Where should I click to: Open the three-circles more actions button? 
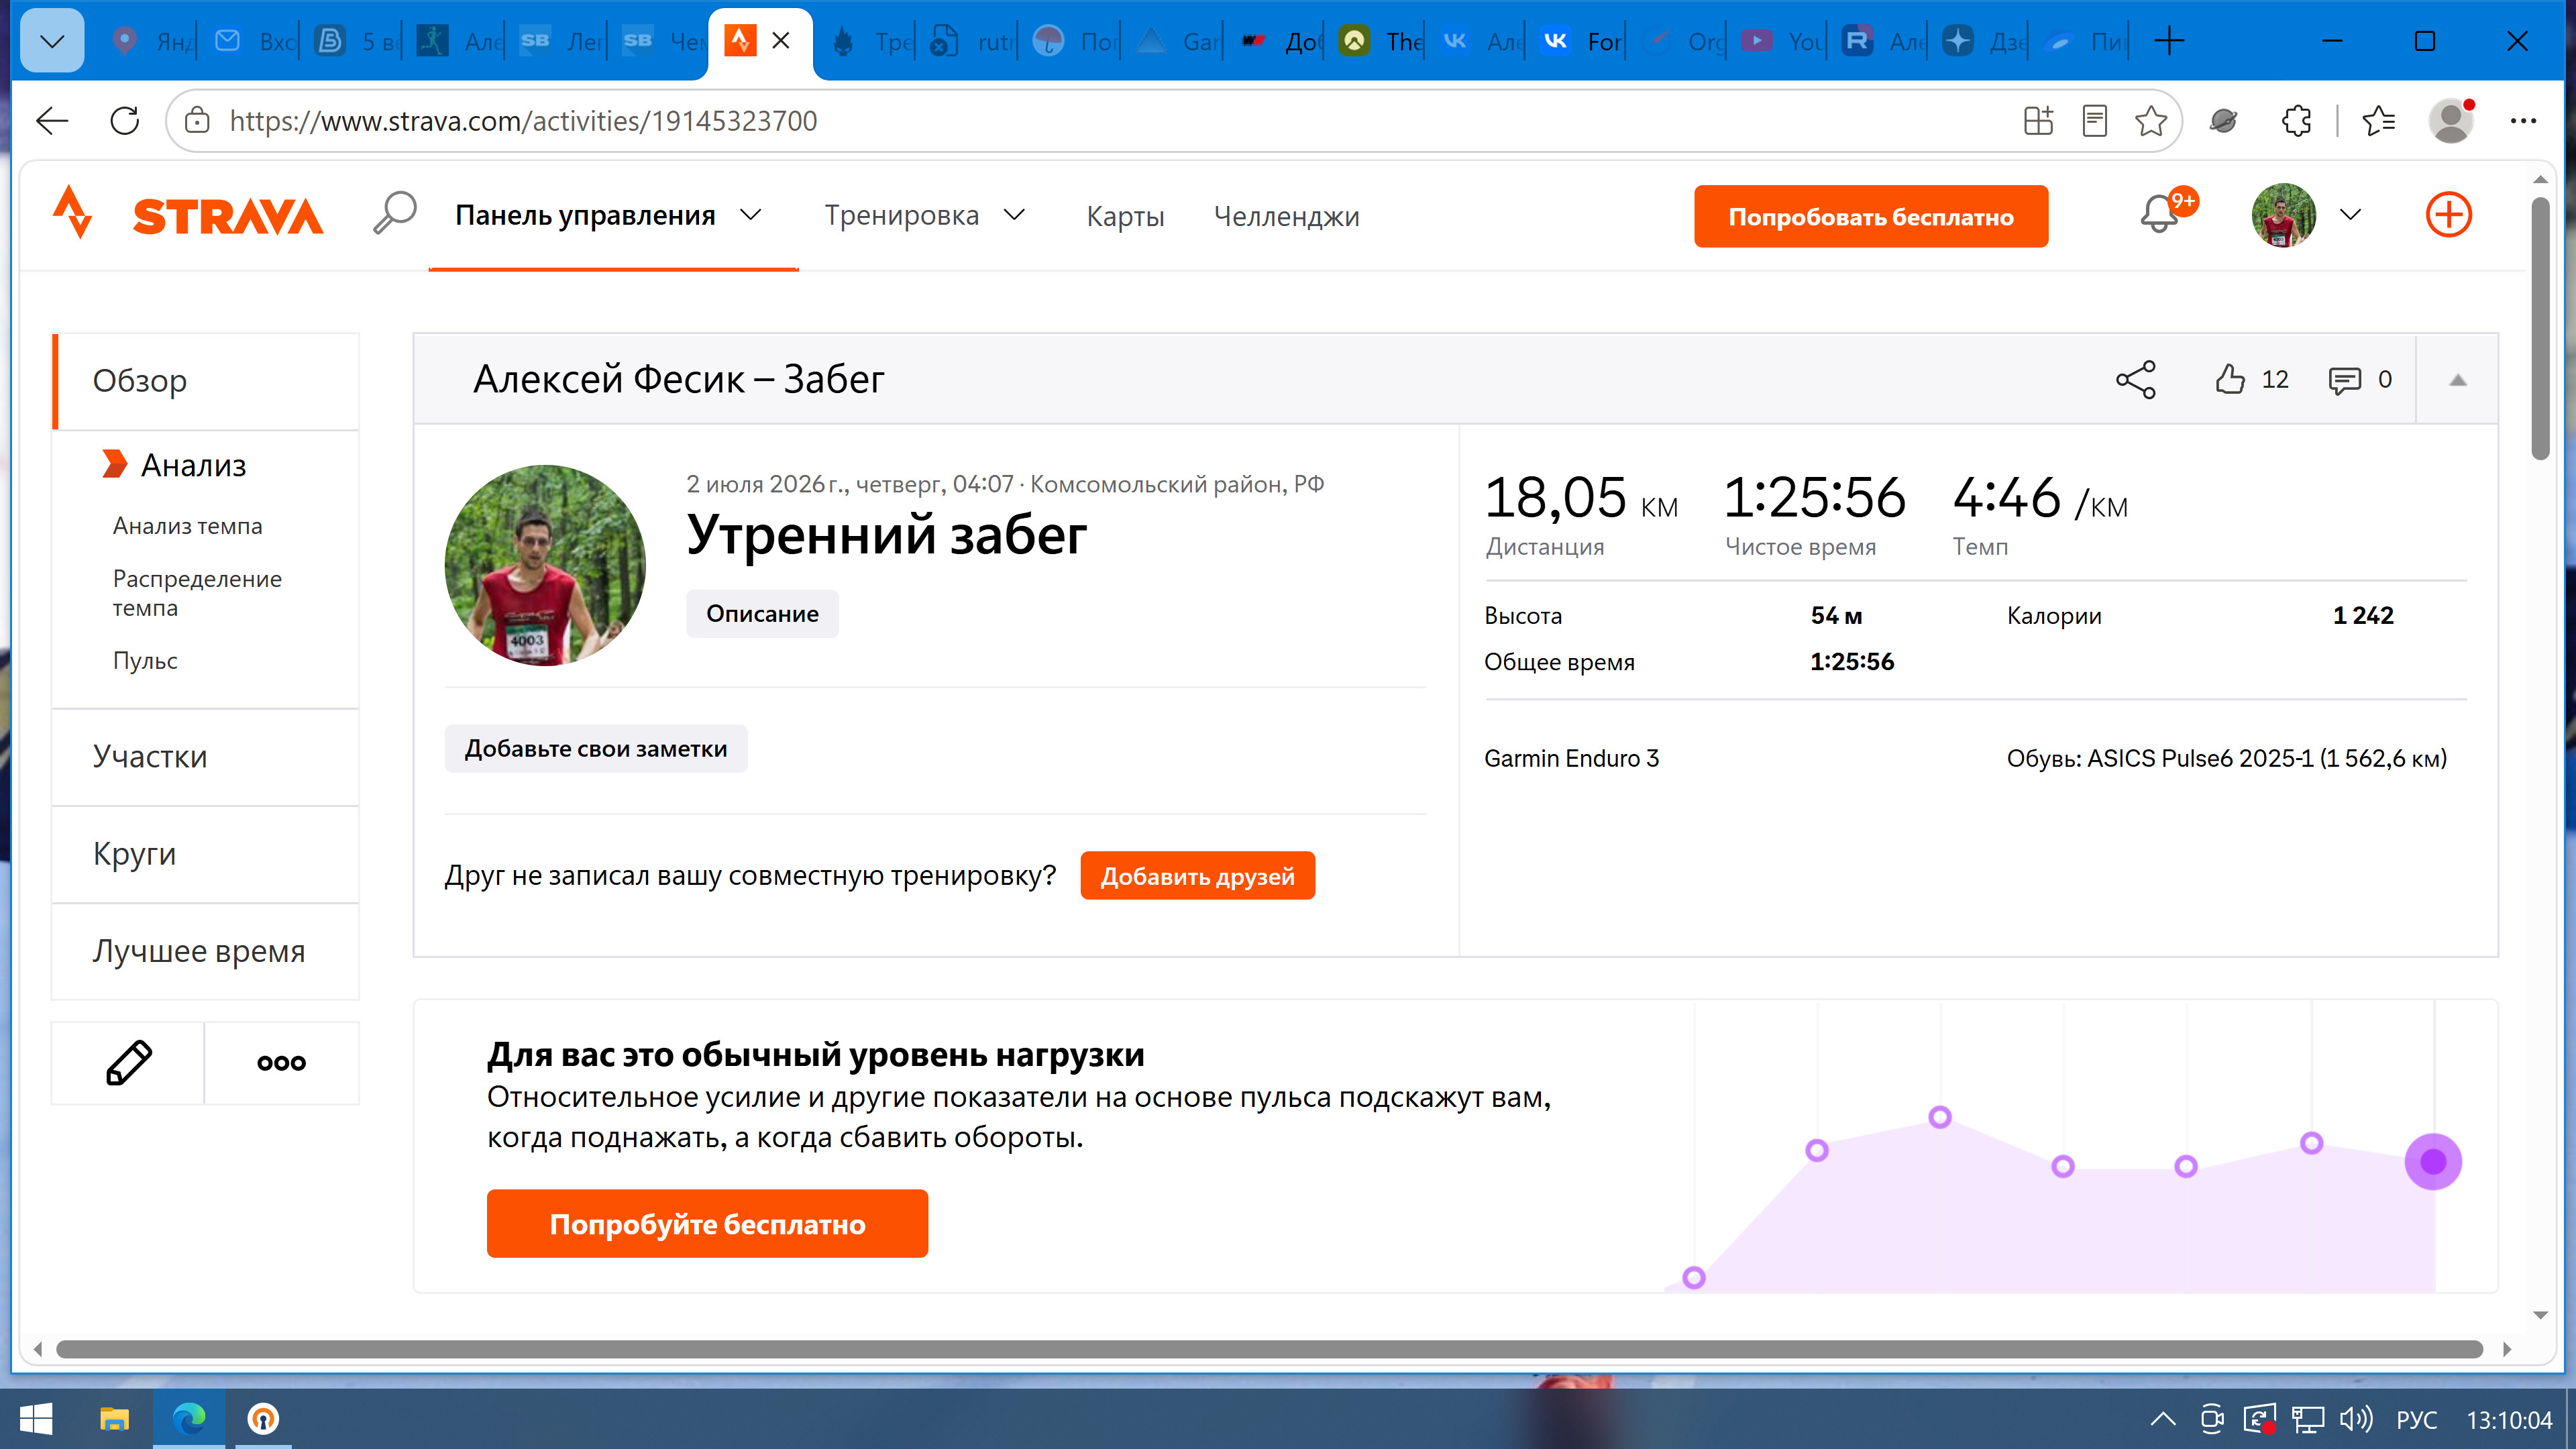pyautogui.click(x=281, y=1062)
